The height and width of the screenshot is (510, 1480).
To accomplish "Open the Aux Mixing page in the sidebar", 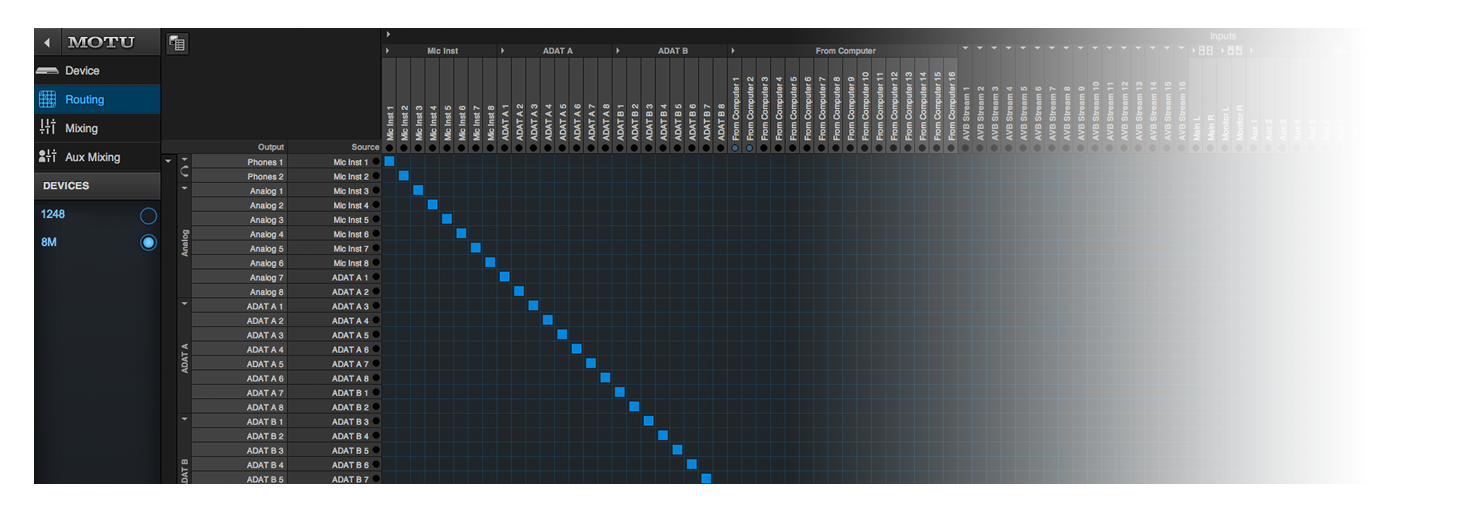I will 92,157.
